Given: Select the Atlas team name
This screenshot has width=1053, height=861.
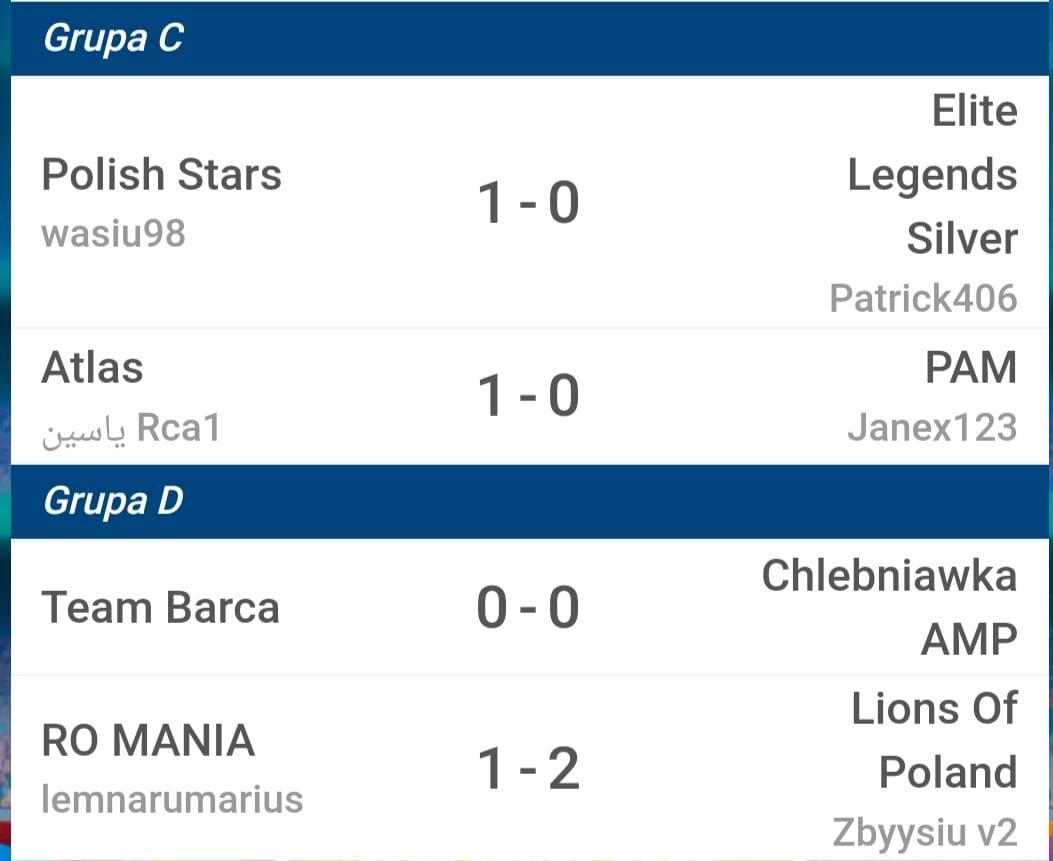Looking at the screenshot, I should click(x=93, y=368).
